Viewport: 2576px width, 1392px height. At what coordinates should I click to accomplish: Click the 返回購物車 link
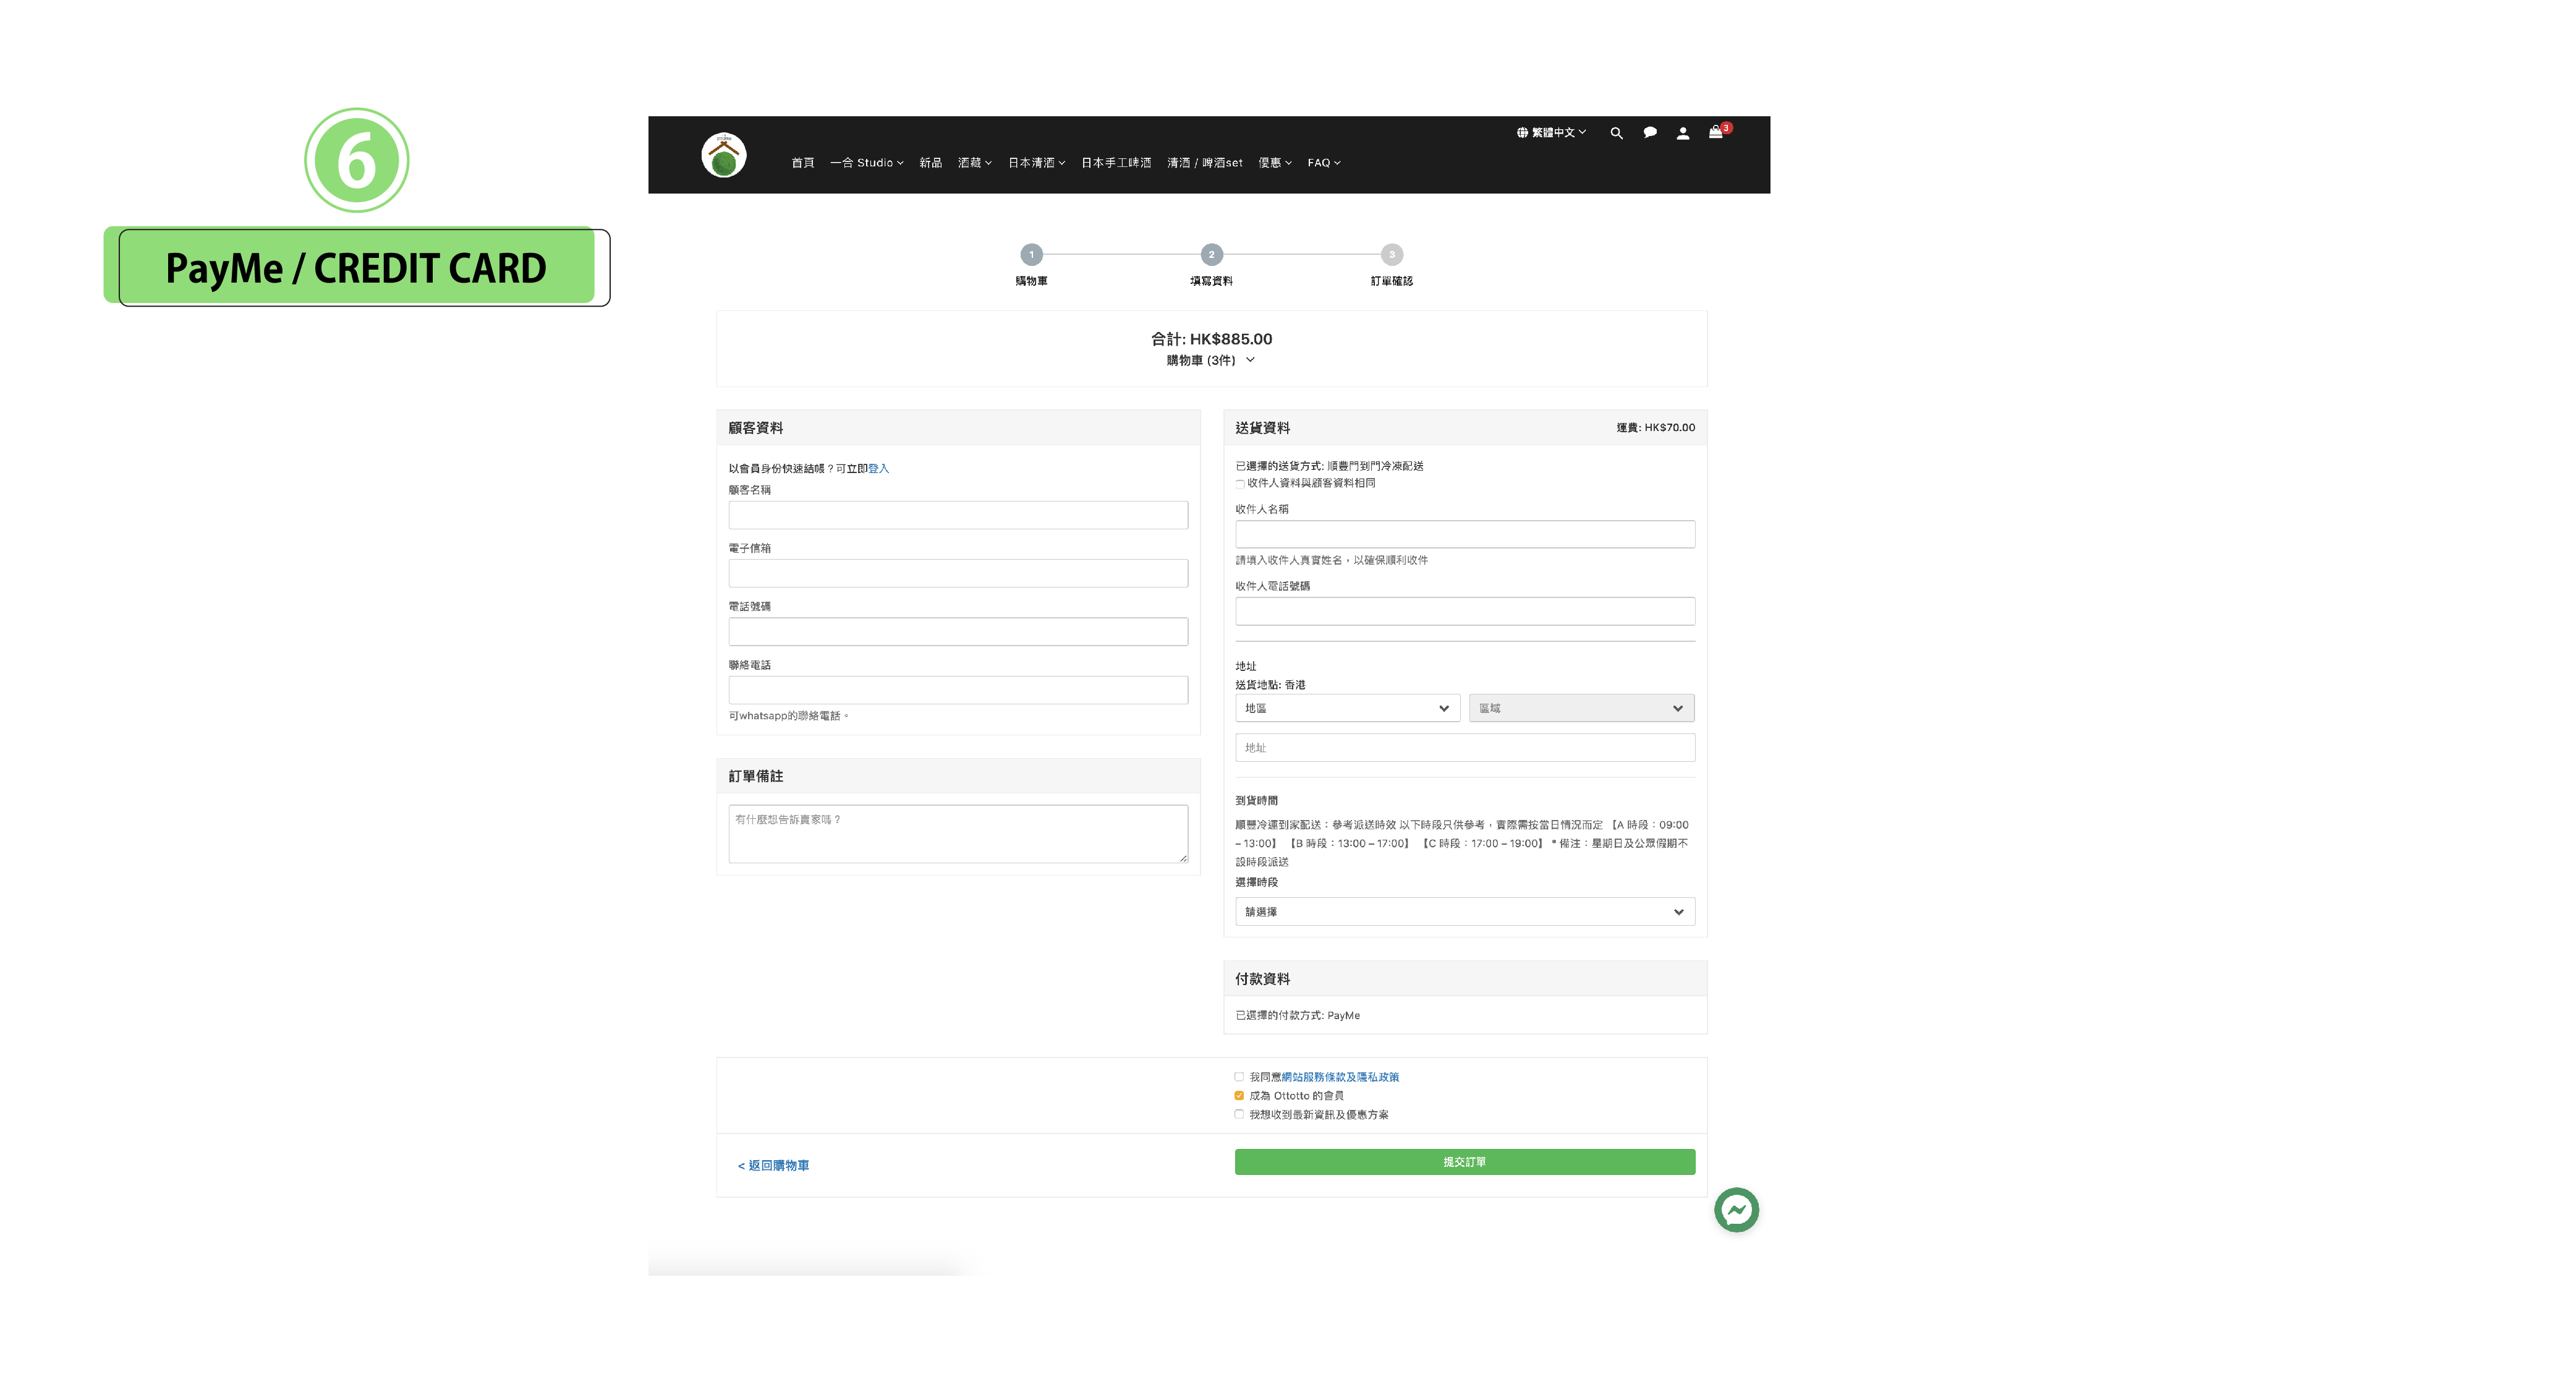tap(773, 1166)
